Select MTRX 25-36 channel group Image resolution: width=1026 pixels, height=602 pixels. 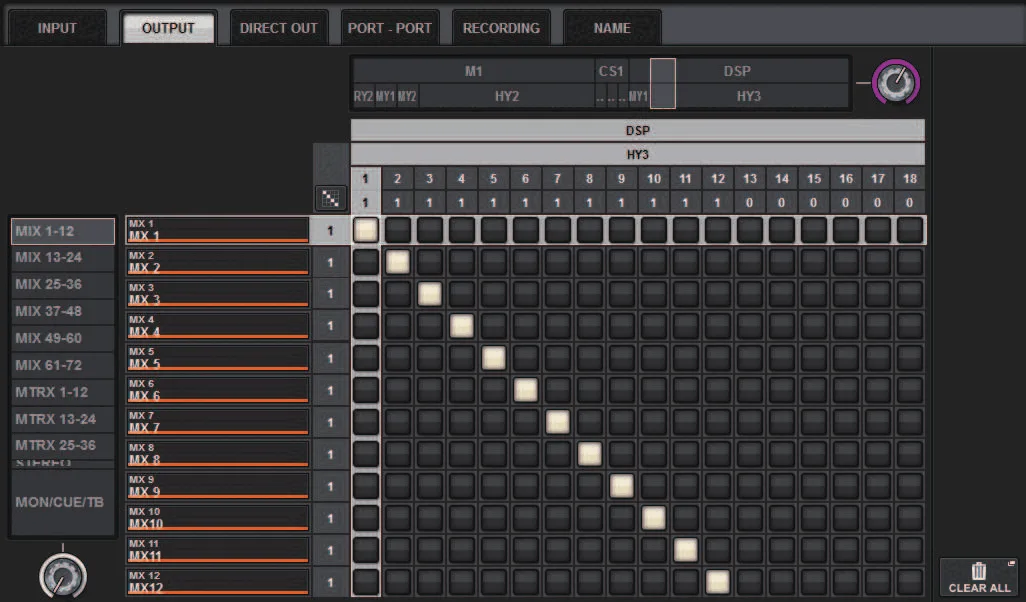(63, 445)
